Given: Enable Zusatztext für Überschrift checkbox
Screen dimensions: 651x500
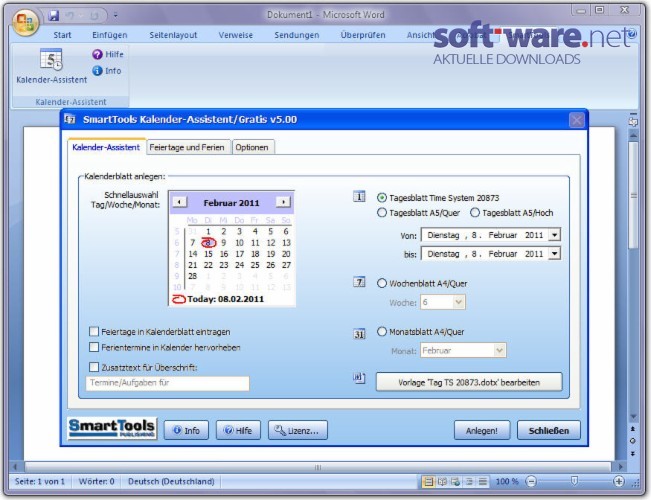Looking at the screenshot, I should pos(94,367).
